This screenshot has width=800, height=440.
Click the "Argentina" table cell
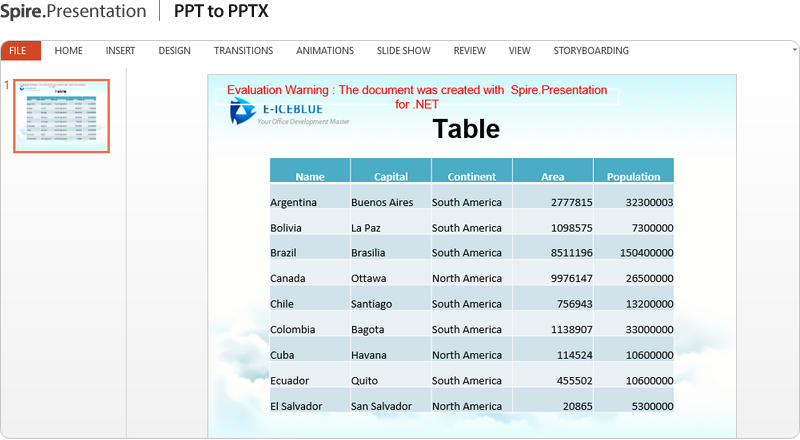pos(293,202)
